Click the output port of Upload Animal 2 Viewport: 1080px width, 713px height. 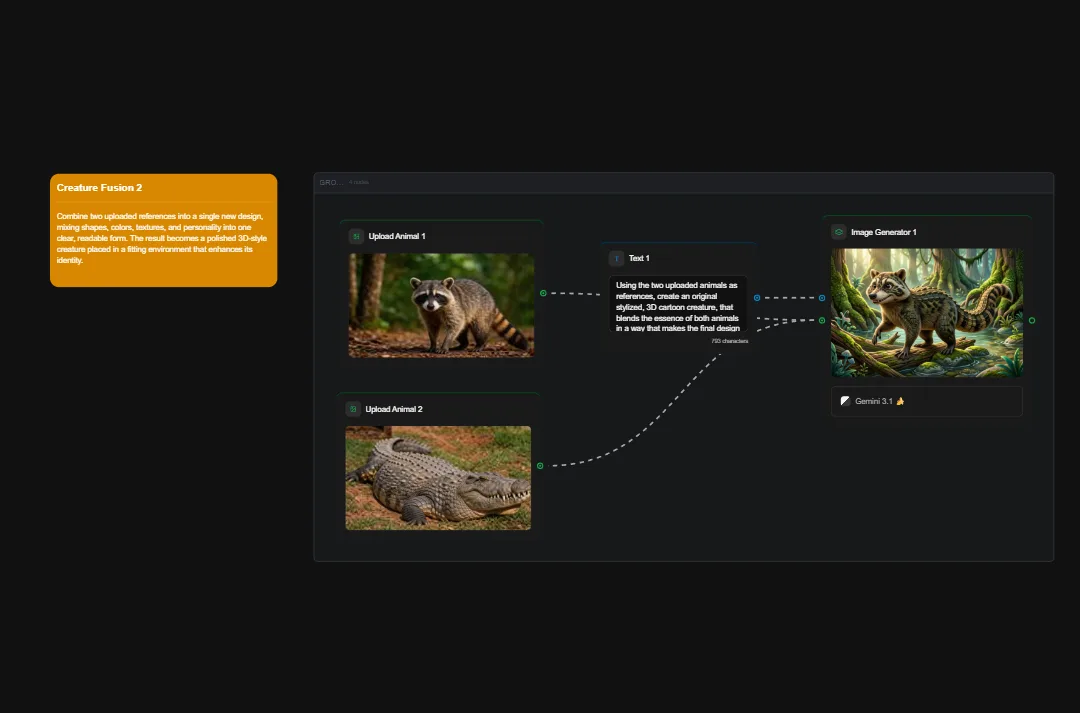click(541, 465)
